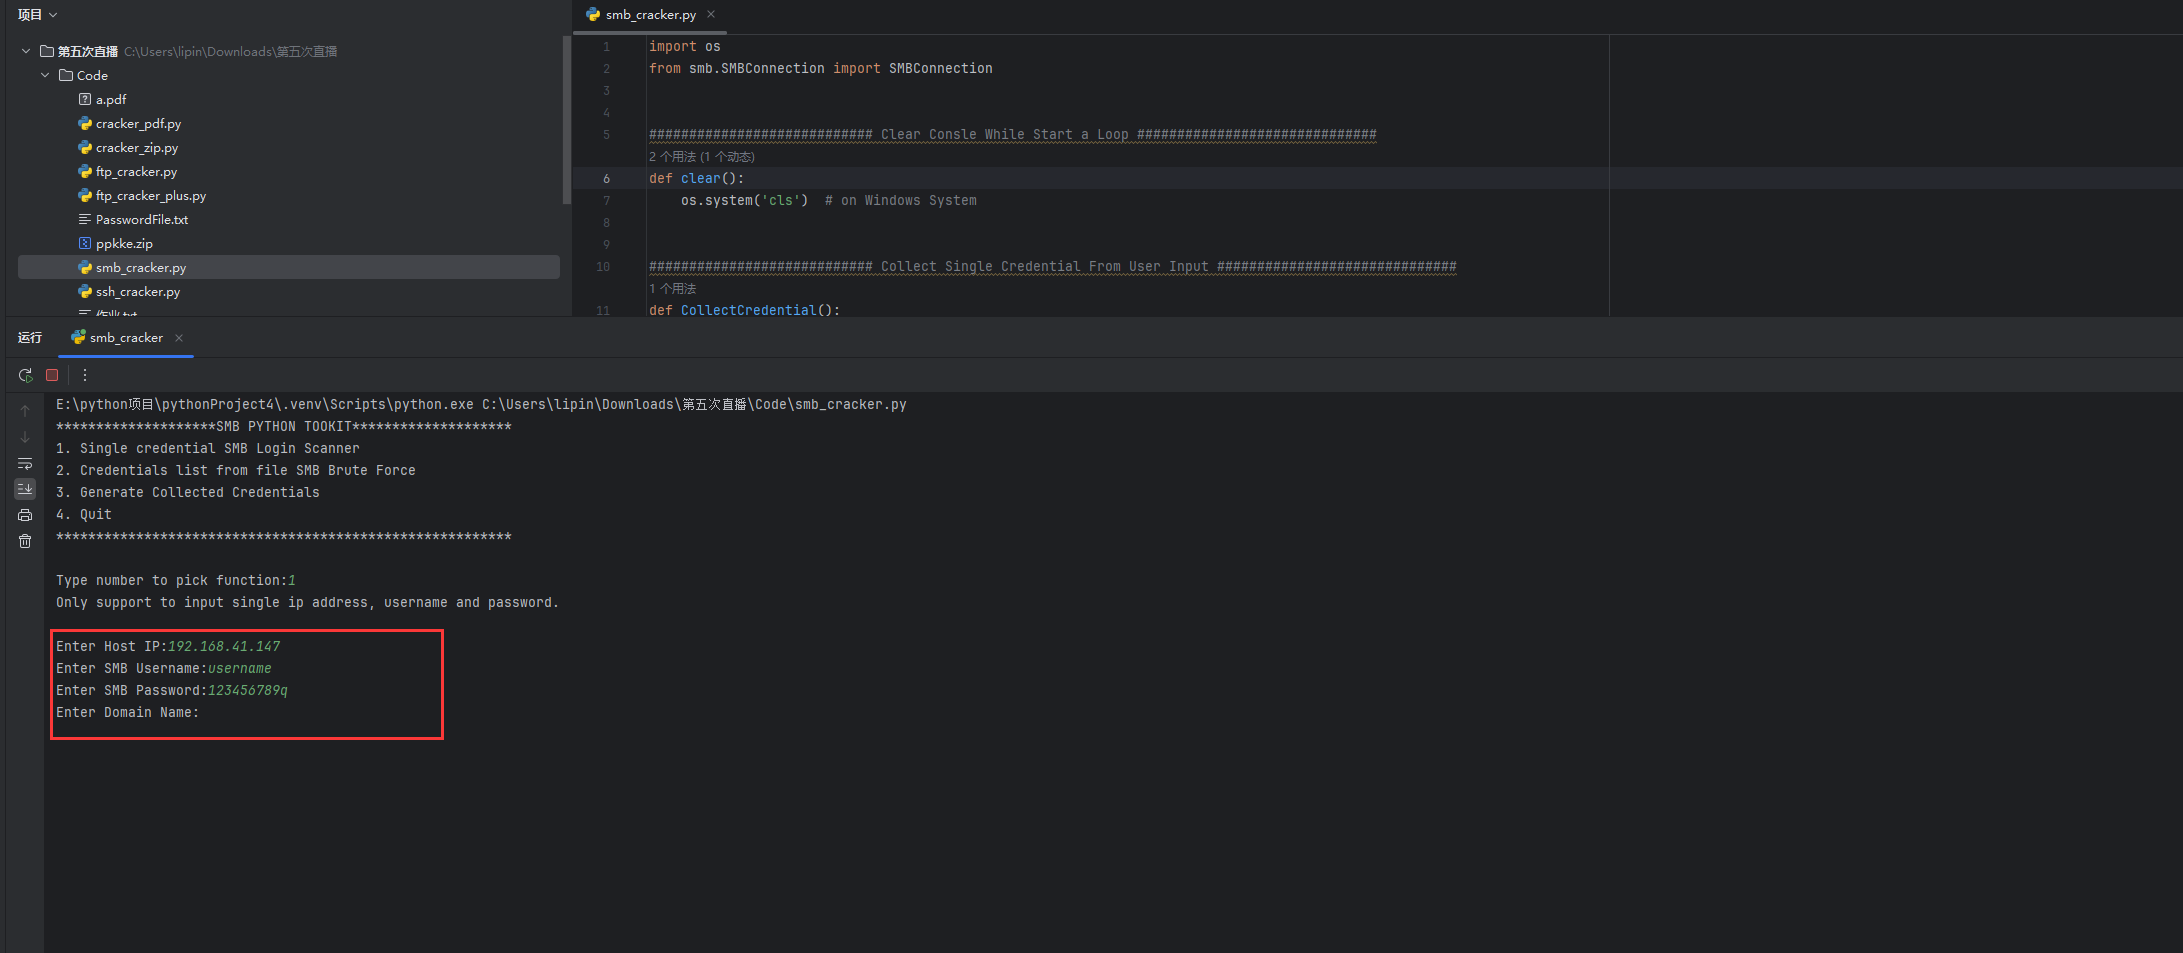Open cracker_pdf.py file

(138, 123)
